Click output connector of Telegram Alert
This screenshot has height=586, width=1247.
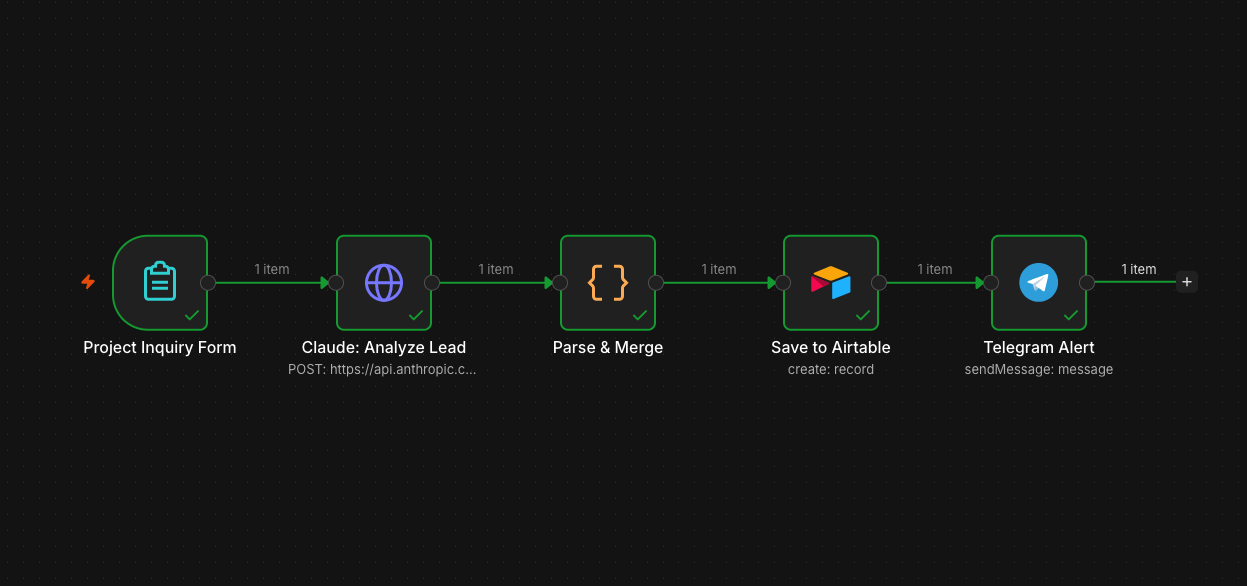coord(1087,283)
